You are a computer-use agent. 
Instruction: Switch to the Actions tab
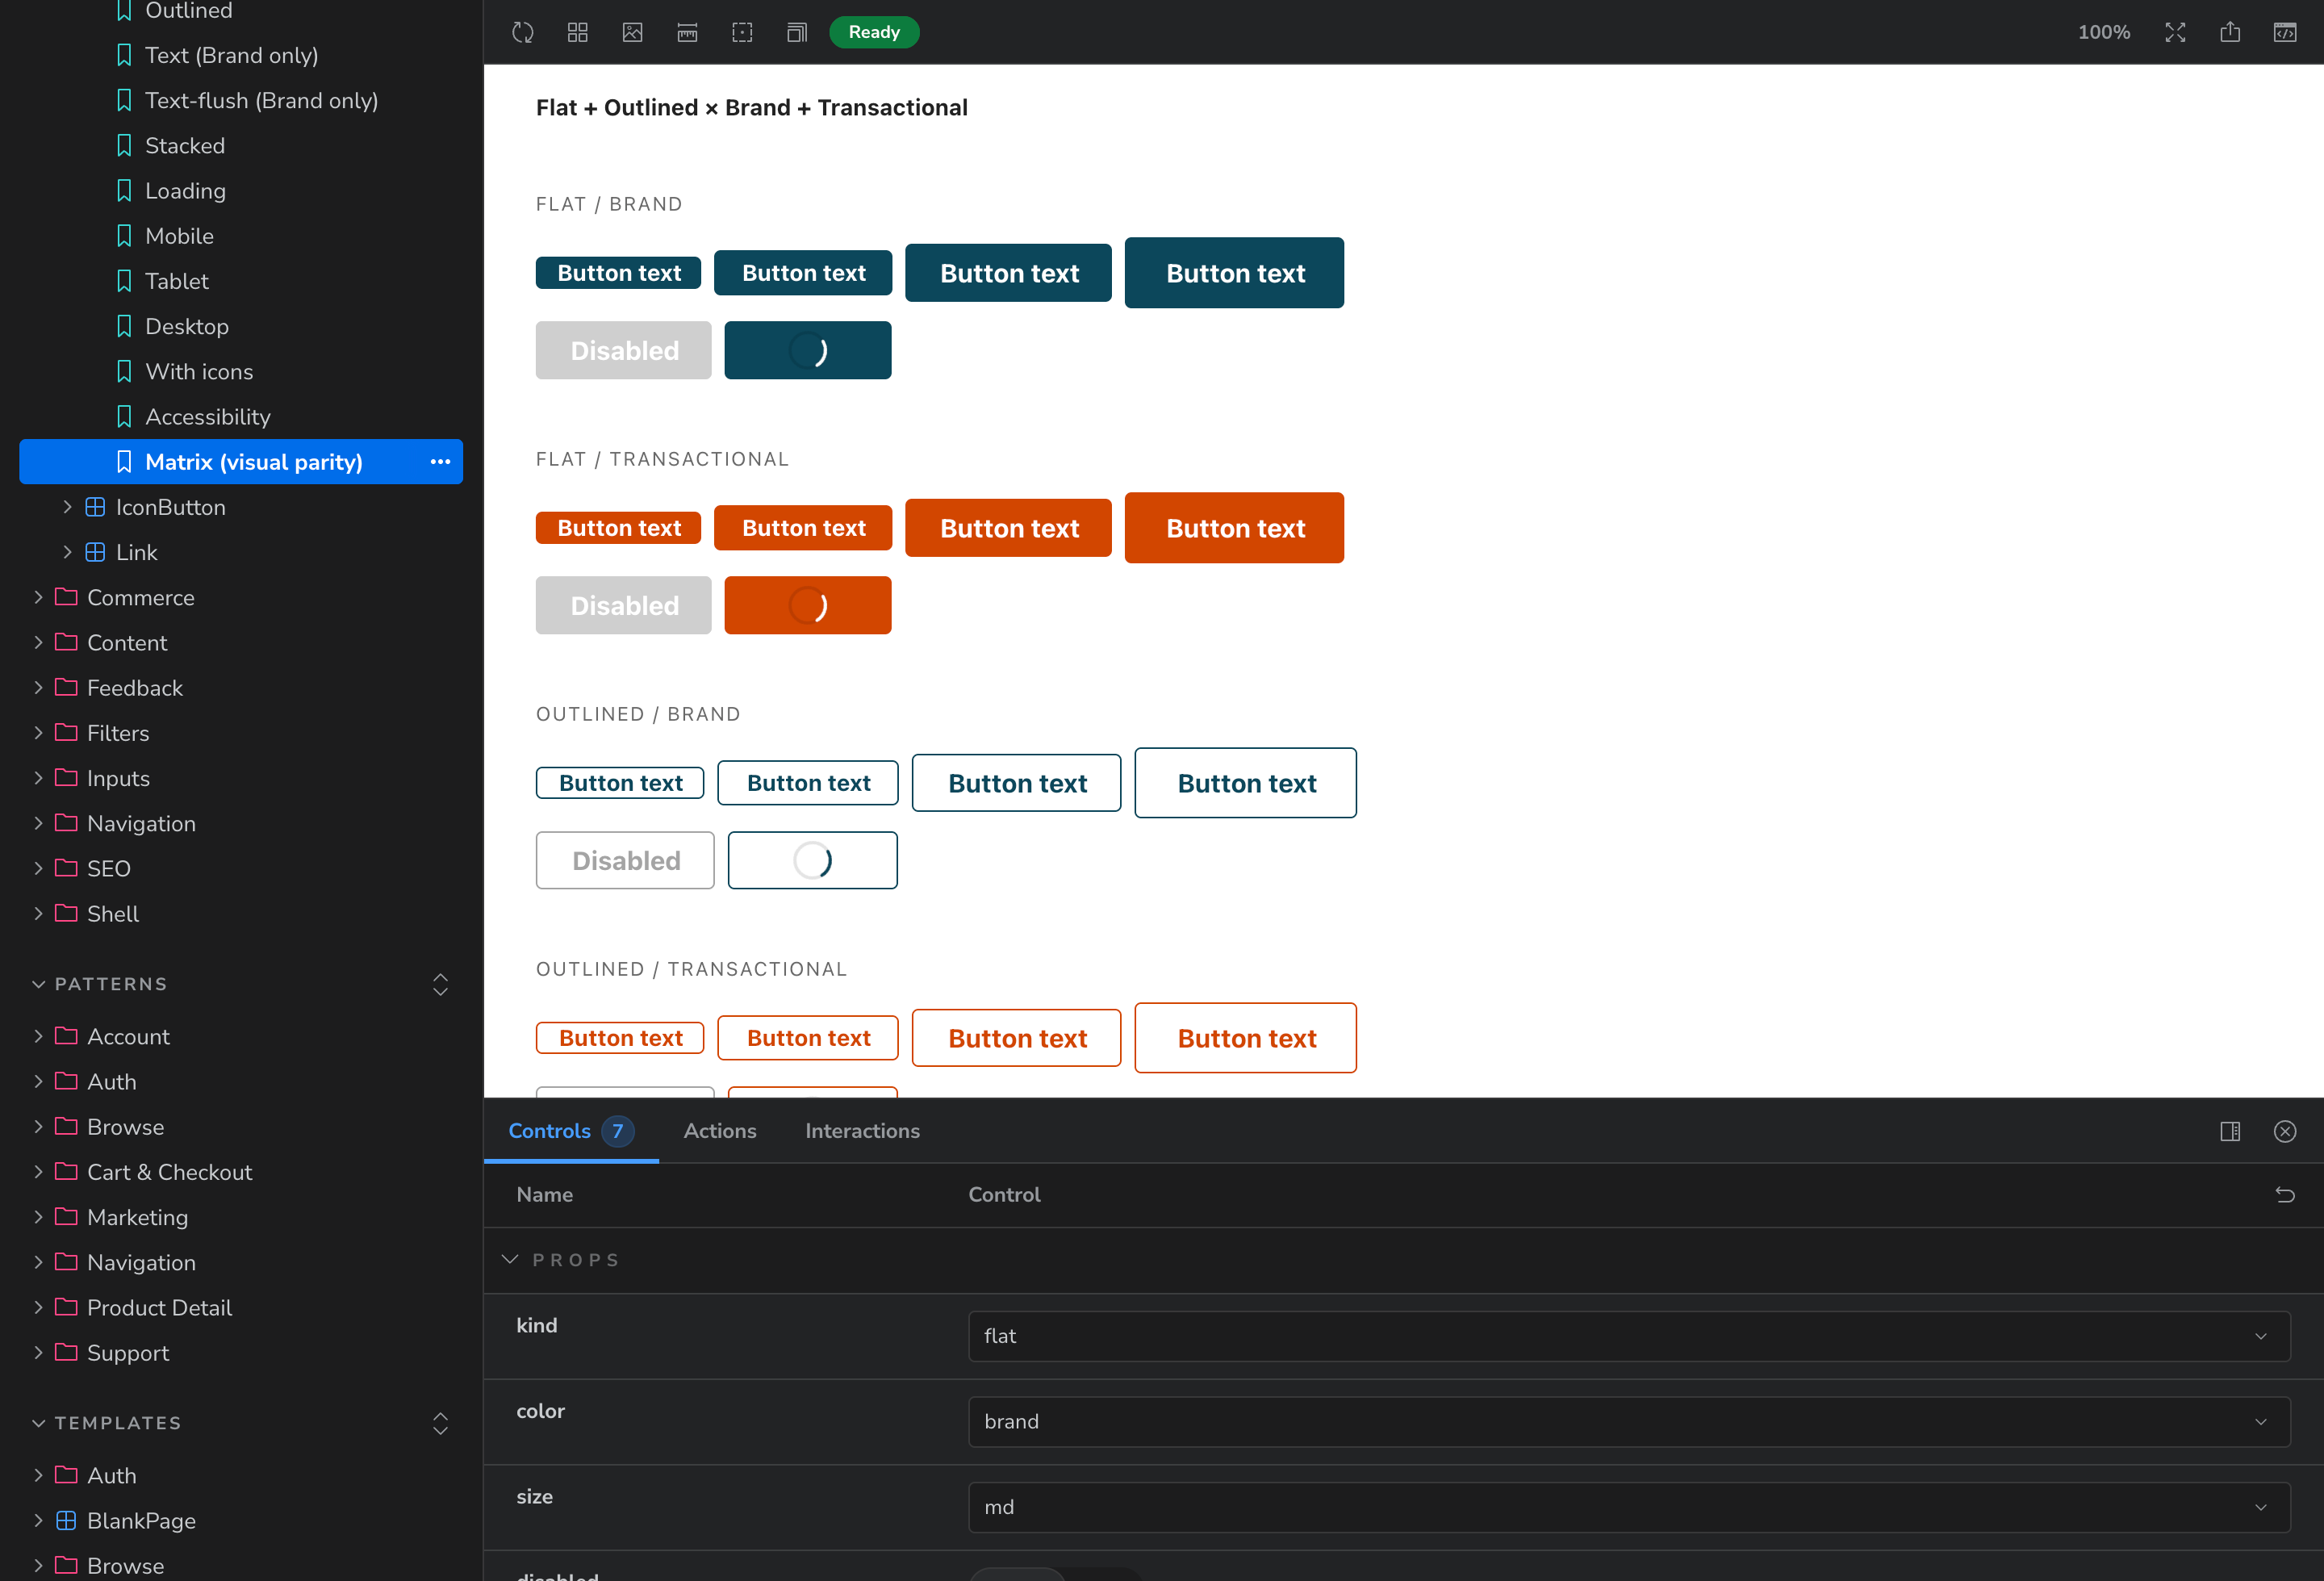click(x=720, y=1131)
